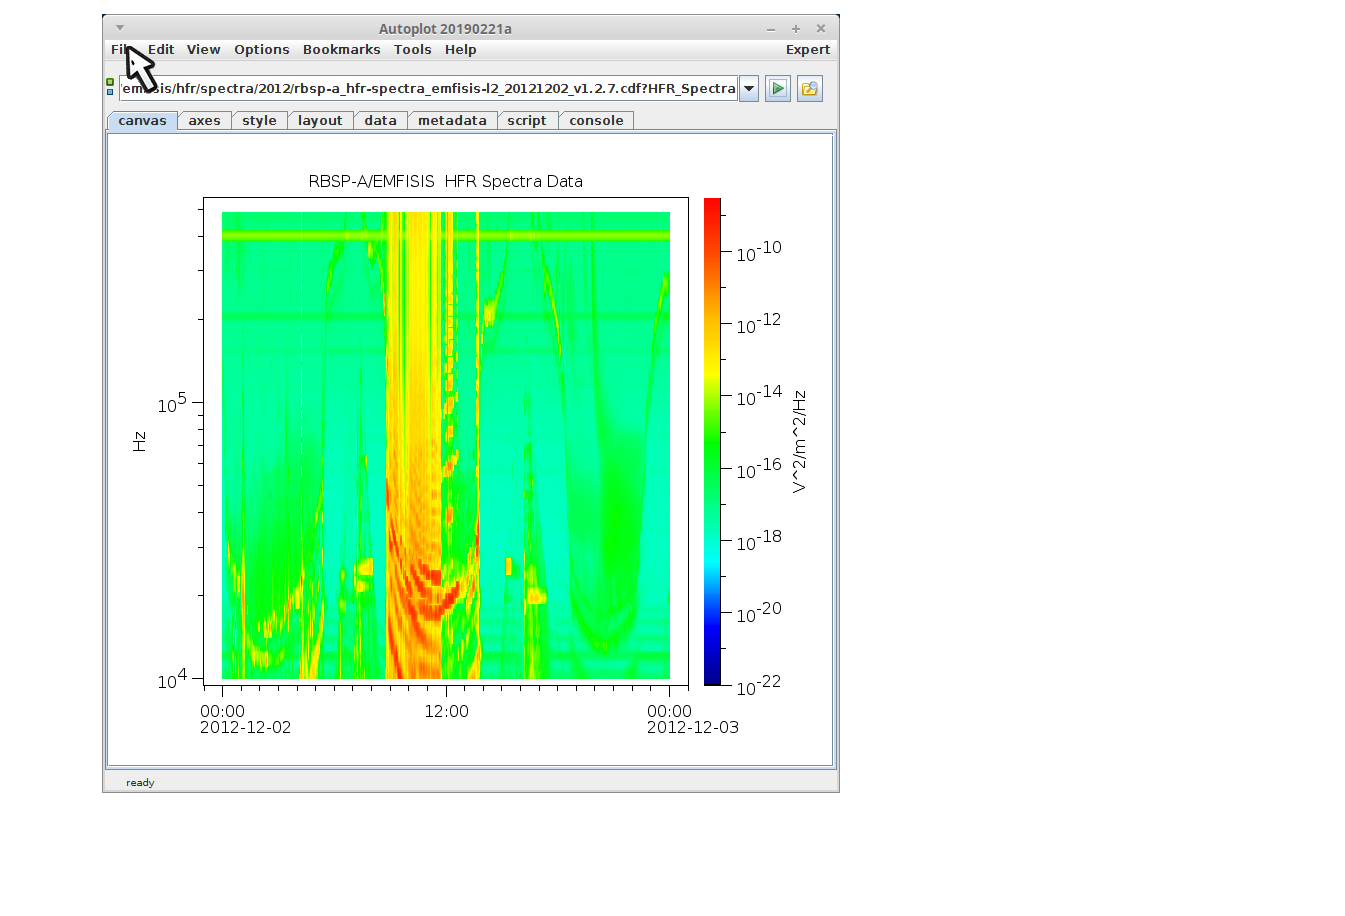Click the plot title RBSP-A/EMFISIS HFR Spectra Data
The height and width of the screenshot is (916, 1345).
pyautogui.click(x=445, y=181)
